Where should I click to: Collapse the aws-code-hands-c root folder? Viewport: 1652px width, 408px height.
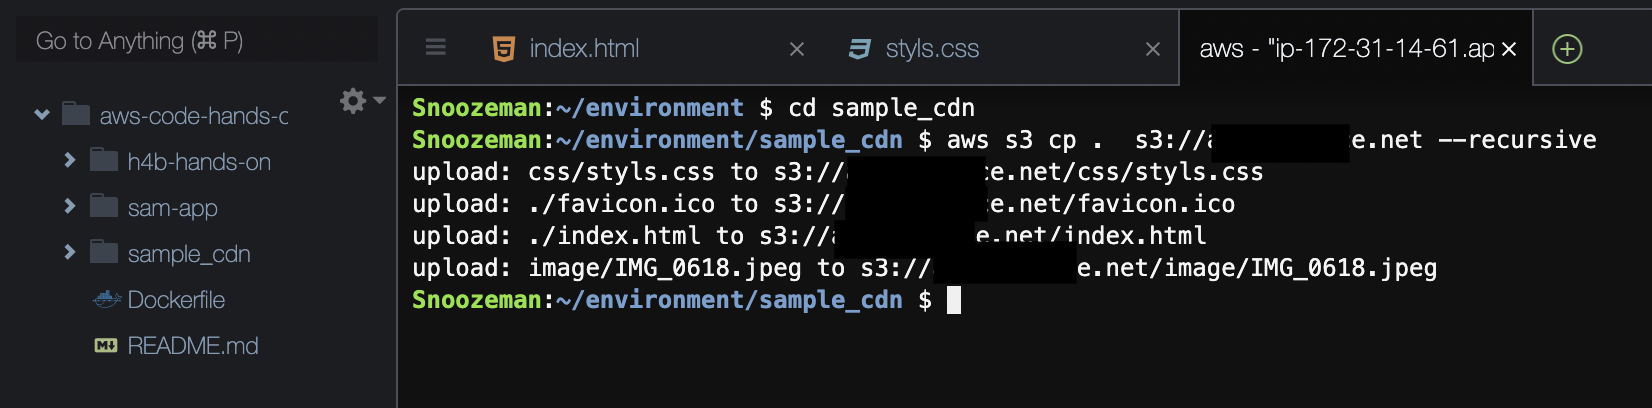coord(42,115)
